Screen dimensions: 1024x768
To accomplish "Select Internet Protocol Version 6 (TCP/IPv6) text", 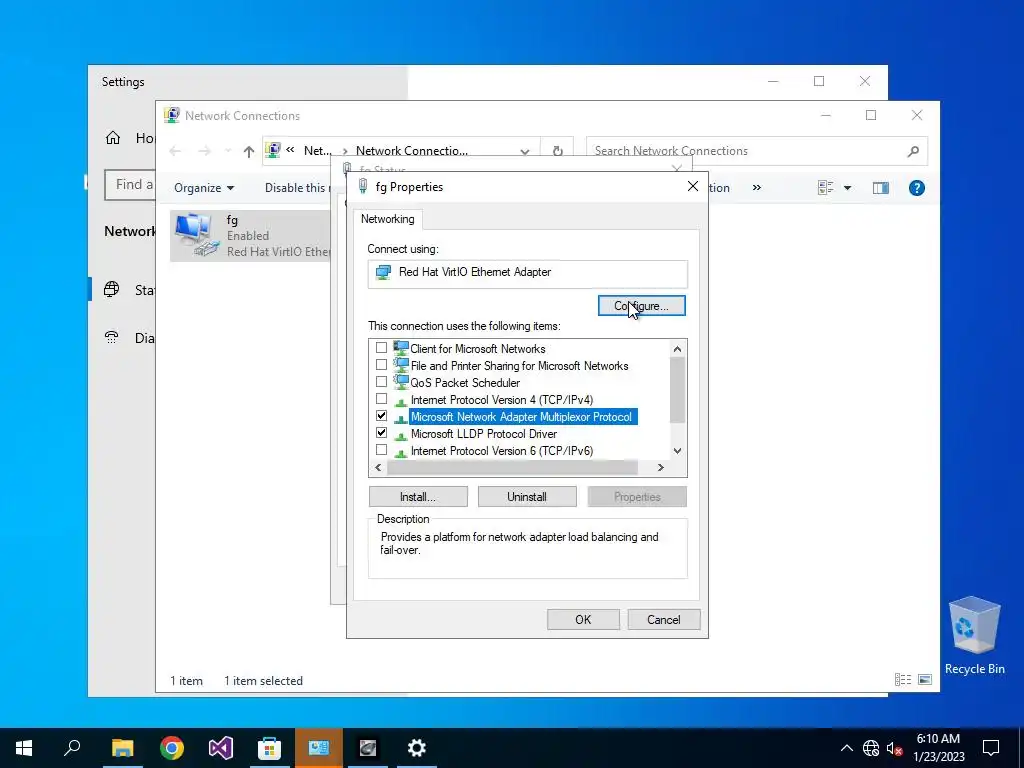I will coord(502,451).
